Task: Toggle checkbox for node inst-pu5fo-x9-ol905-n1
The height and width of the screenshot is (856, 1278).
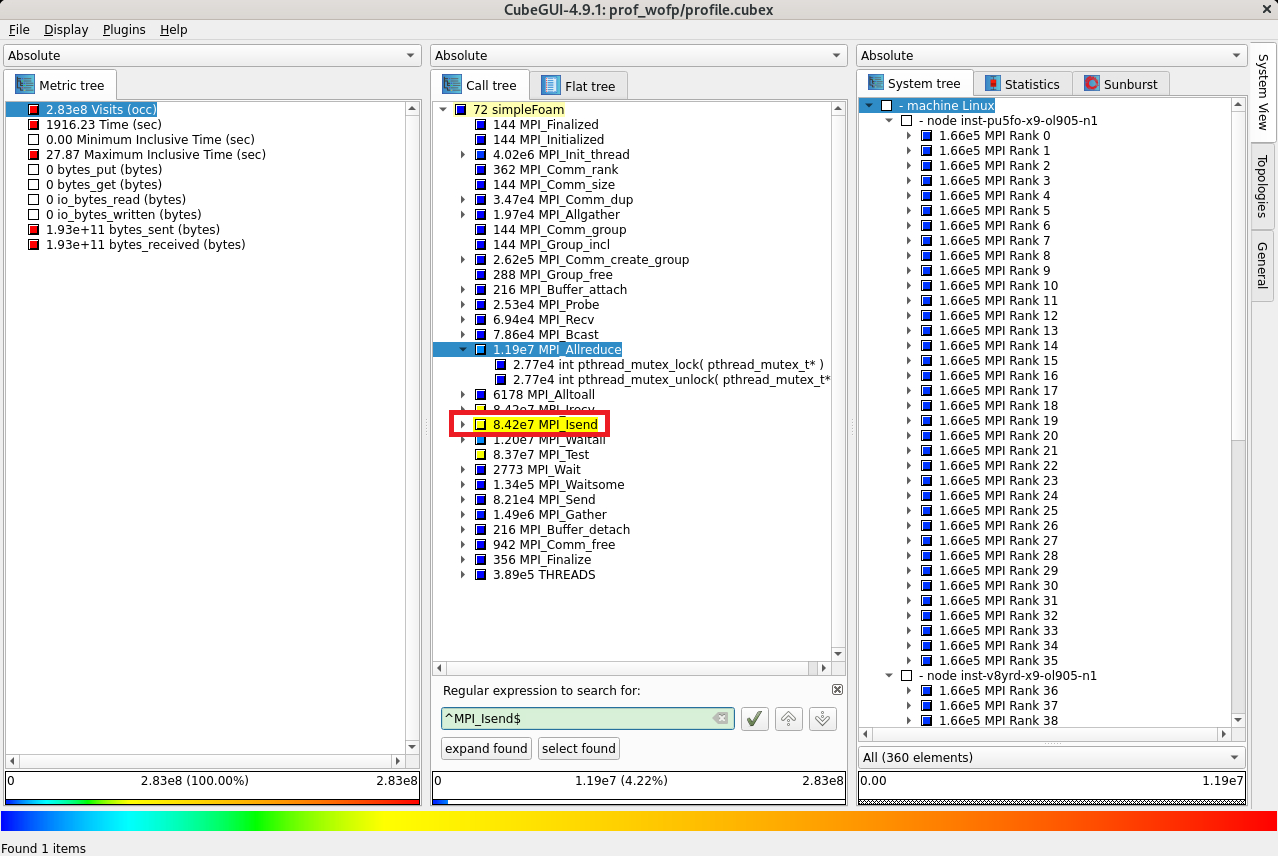Action: click(907, 121)
